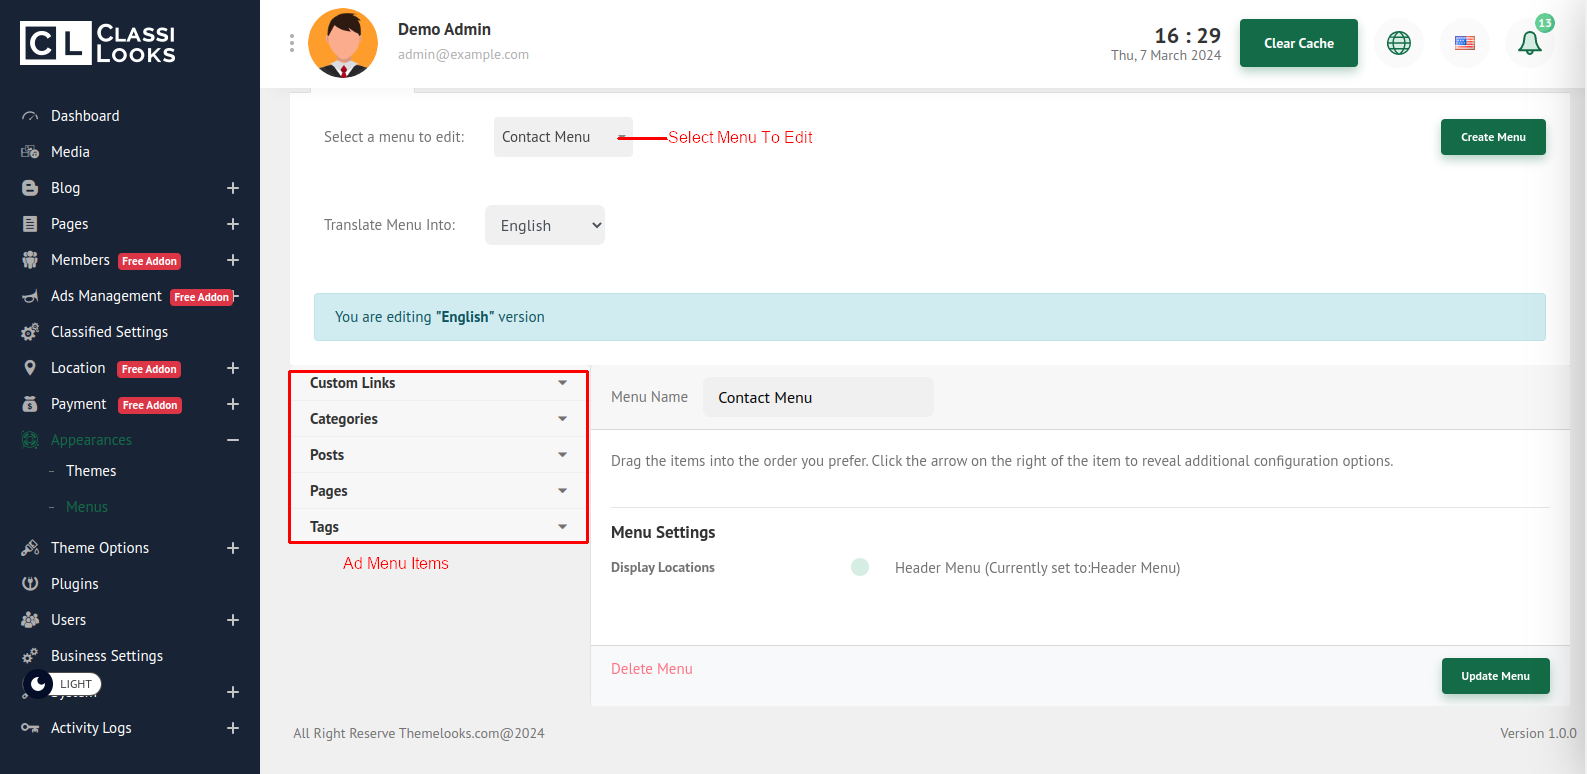This screenshot has width=1587, height=774.
Task: Click the Classified Settings gear icon
Action: coord(30,332)
